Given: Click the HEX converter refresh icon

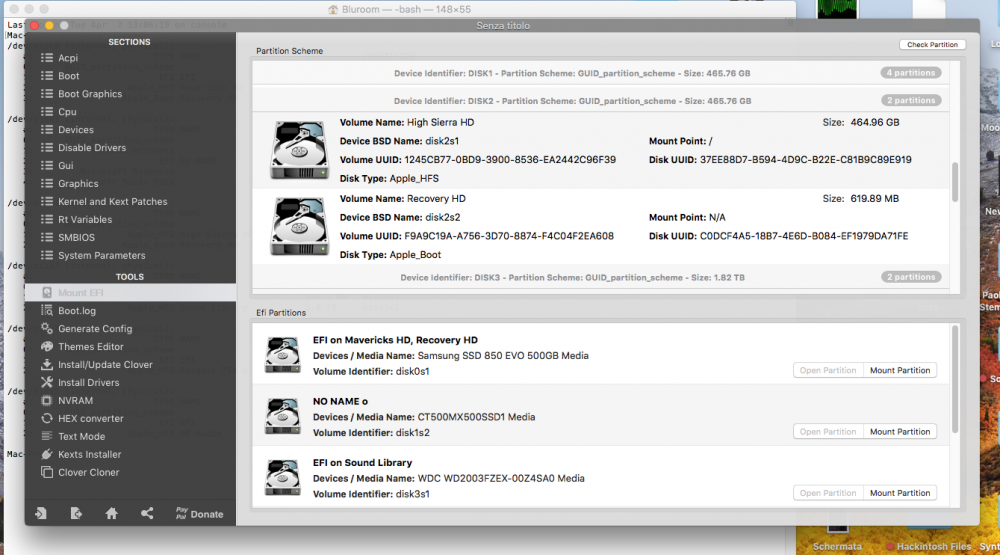Looking at the screenshot, I should coord(47,418).
